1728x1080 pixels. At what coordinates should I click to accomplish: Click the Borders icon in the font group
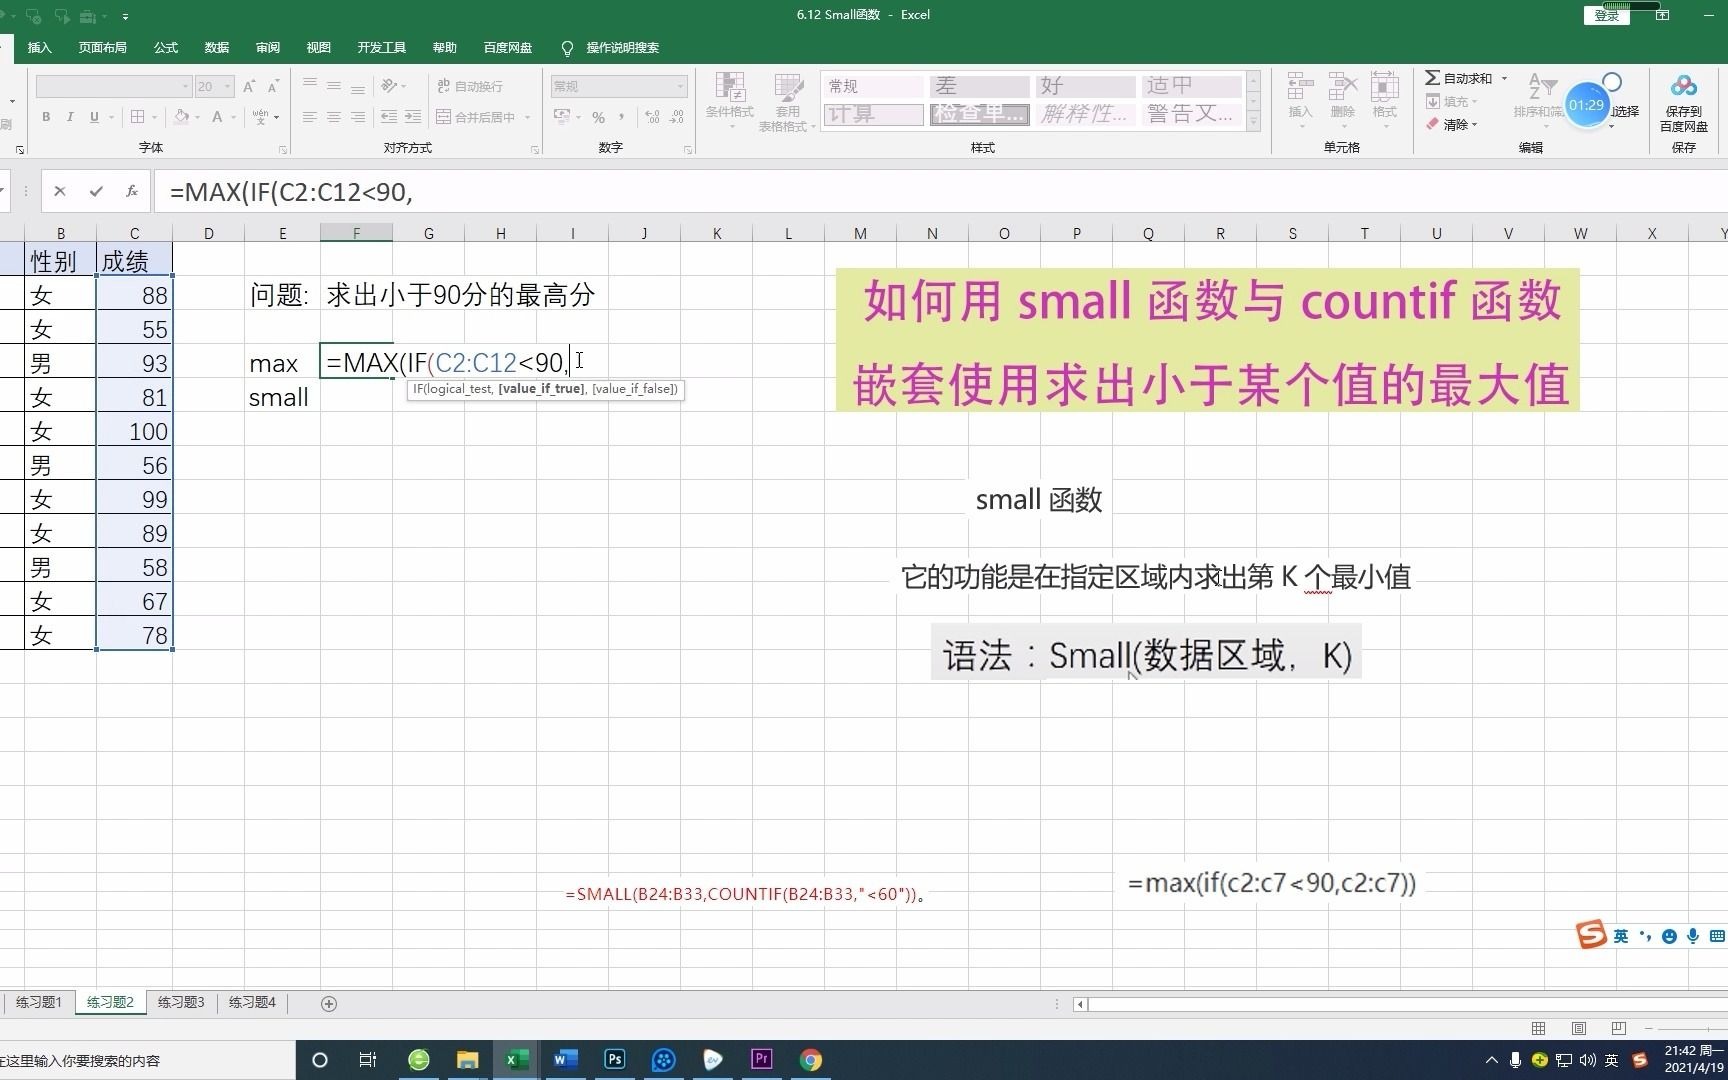click(x=138, y=117)
